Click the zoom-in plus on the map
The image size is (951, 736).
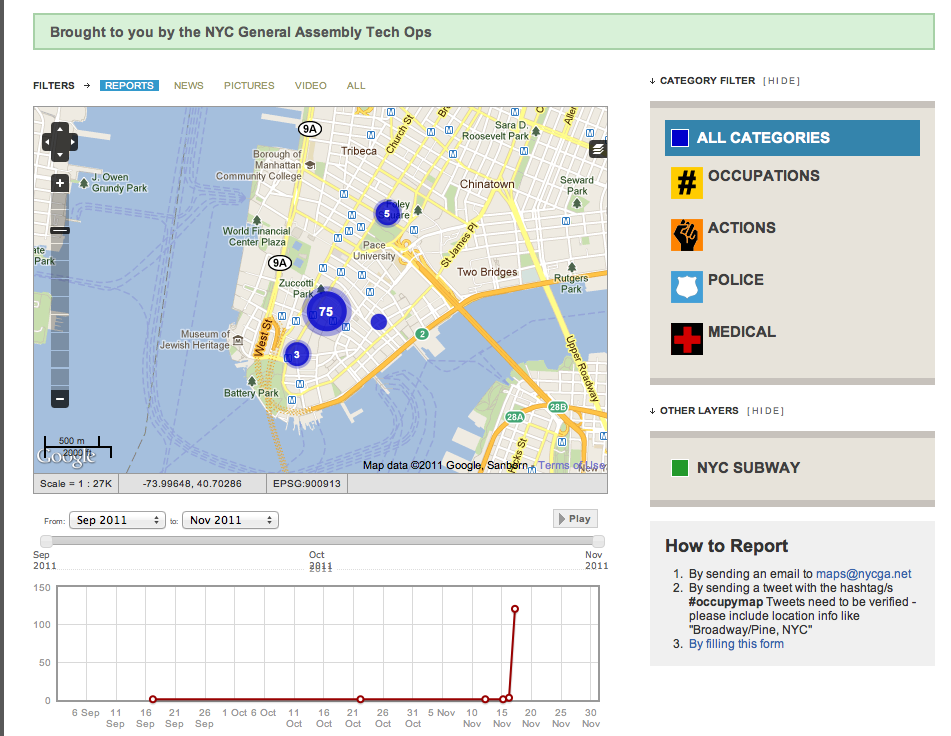pyautogui.click(x=59, y=183)
